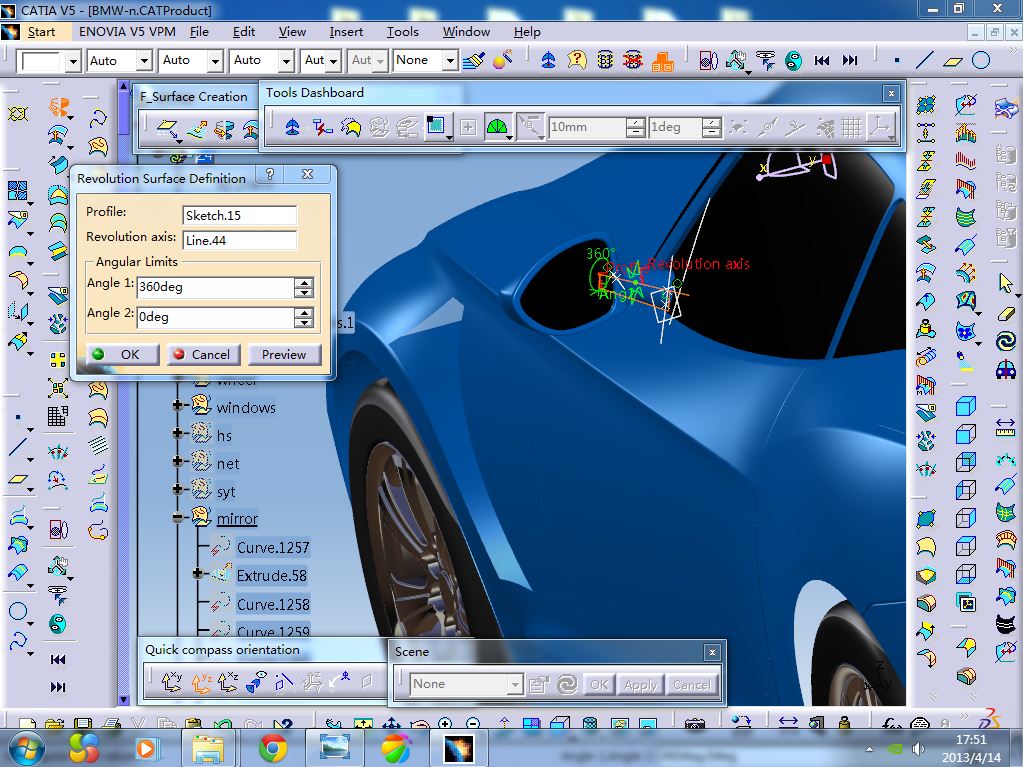1023x767 pixels.
Task: Cancel the Revolution Surface Definition dialog
Action: click(x=204, y=354)
